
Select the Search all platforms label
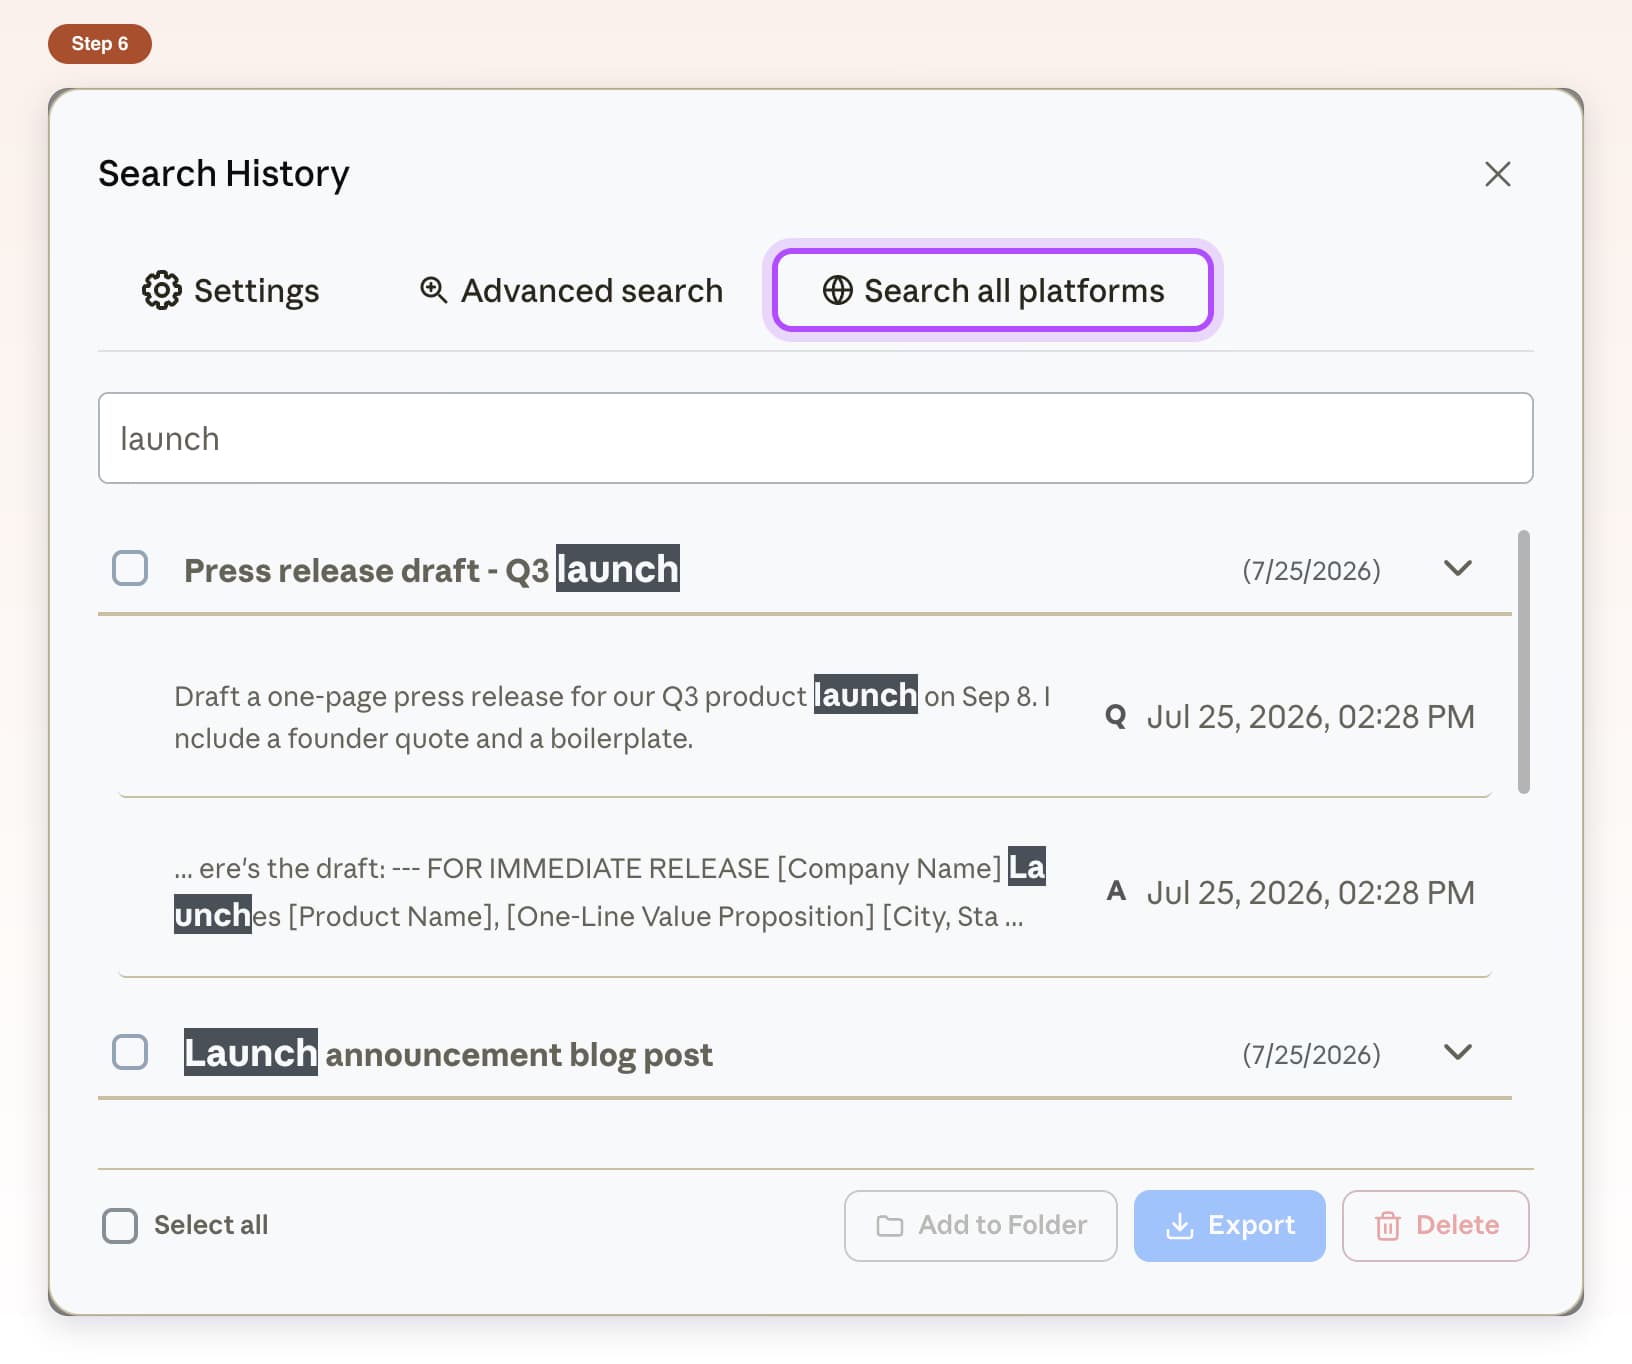(x=1014, y=291)
